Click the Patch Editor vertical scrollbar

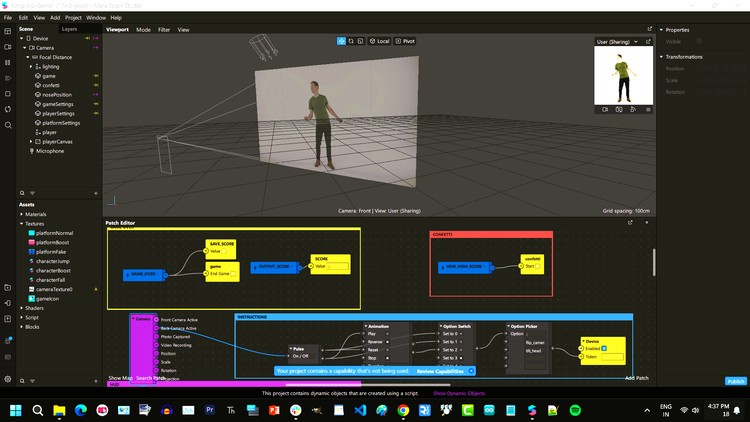pos(654,262)
